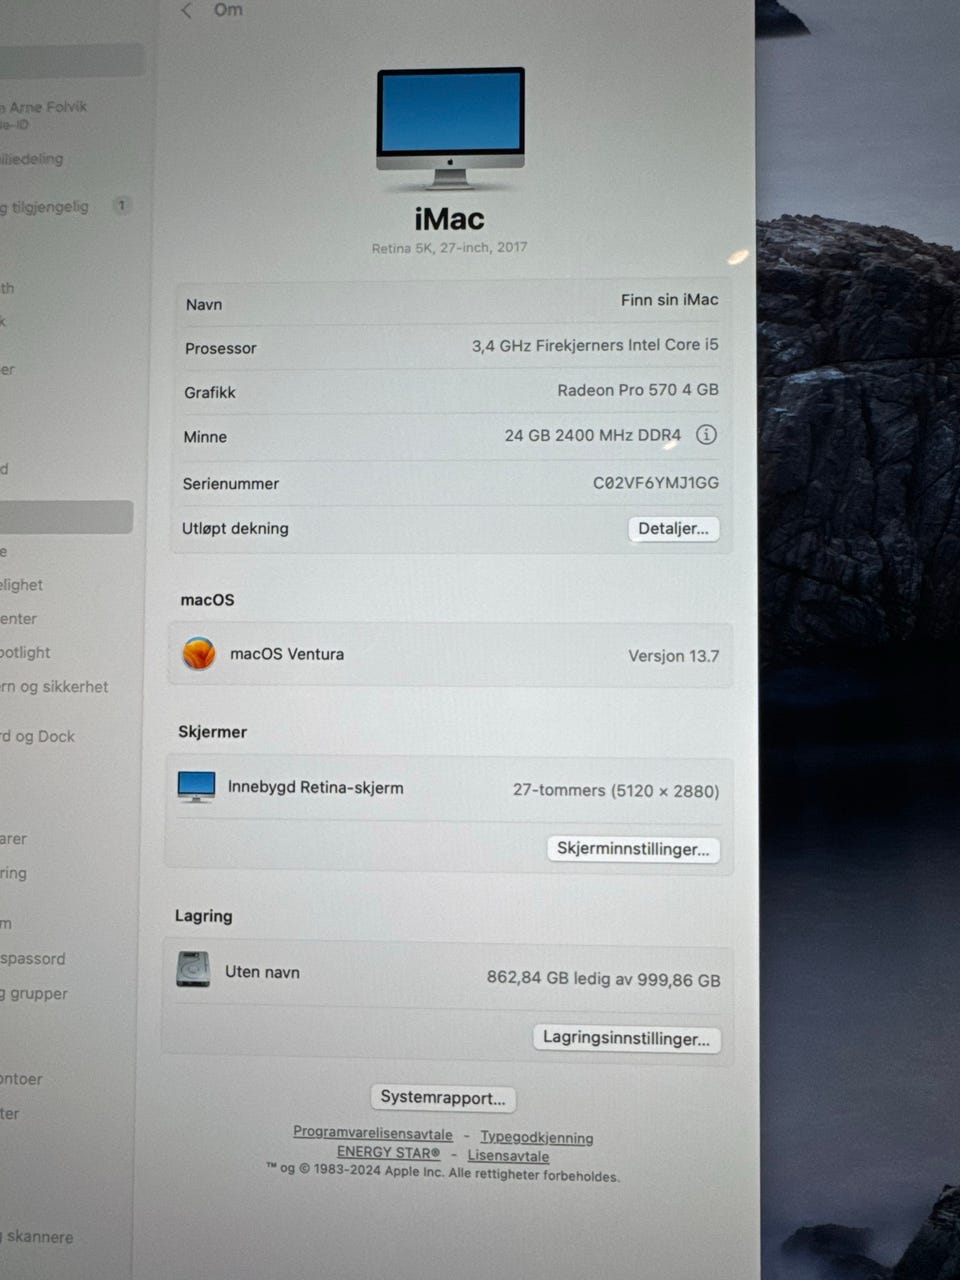Select the computer name Finn sin iMac

(x=669, y=299)
